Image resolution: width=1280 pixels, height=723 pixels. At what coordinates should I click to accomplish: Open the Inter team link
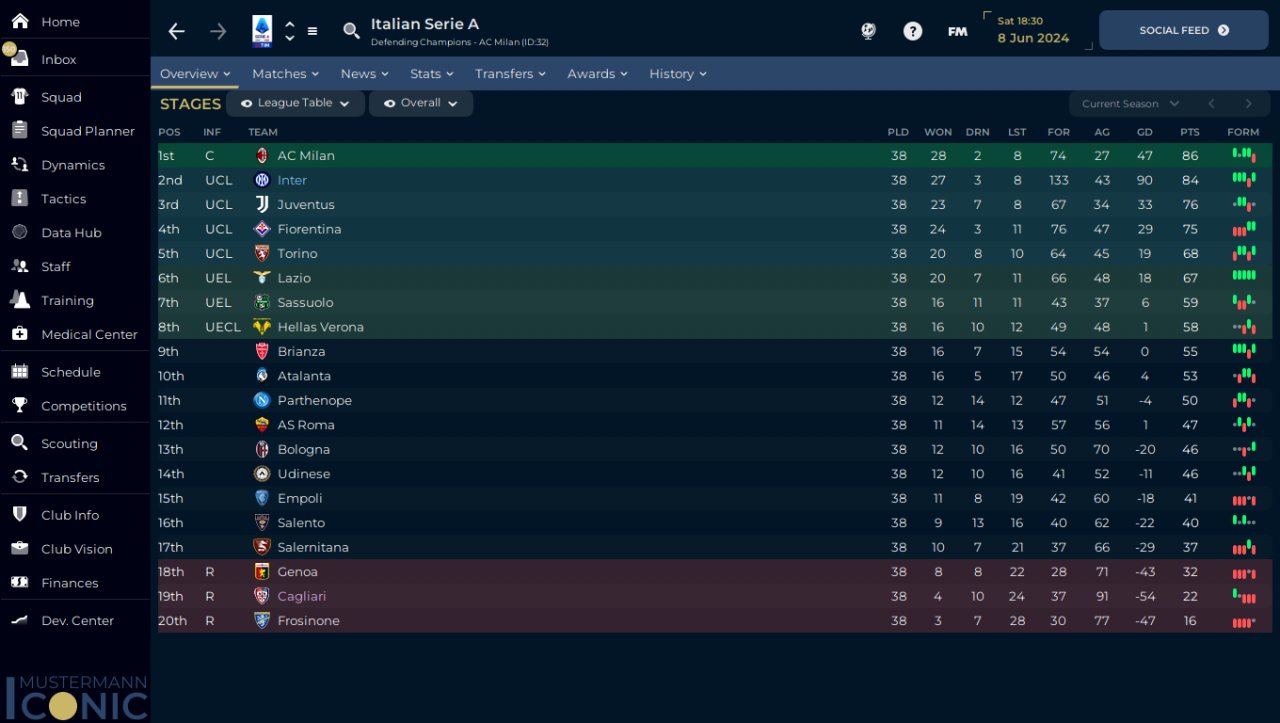pyautogui.click(x=292, y=180)
